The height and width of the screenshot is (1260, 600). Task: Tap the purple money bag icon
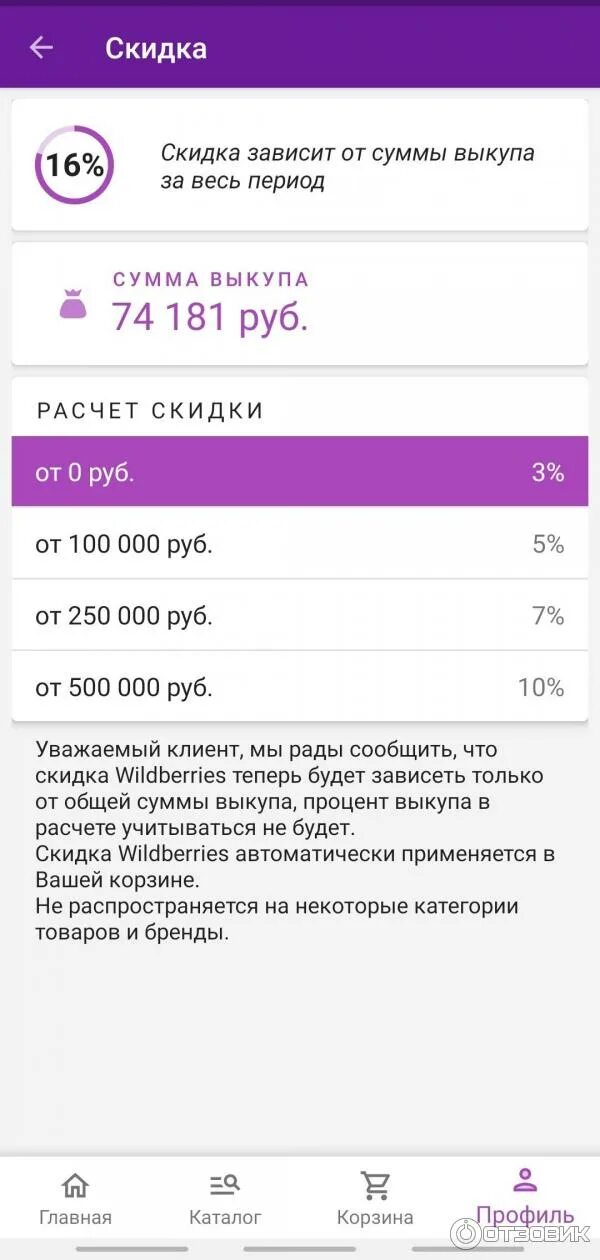click(x=73, y=304)
